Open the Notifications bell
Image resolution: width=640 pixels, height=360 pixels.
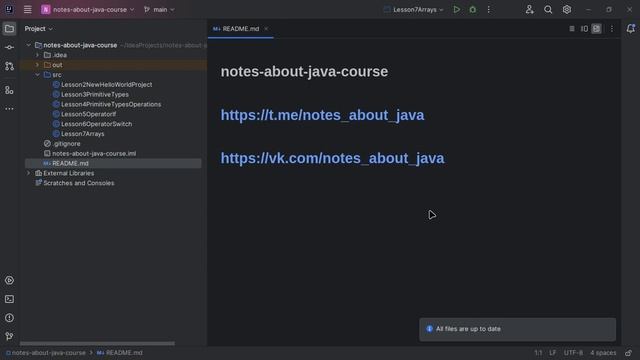[x=631, y=29]
